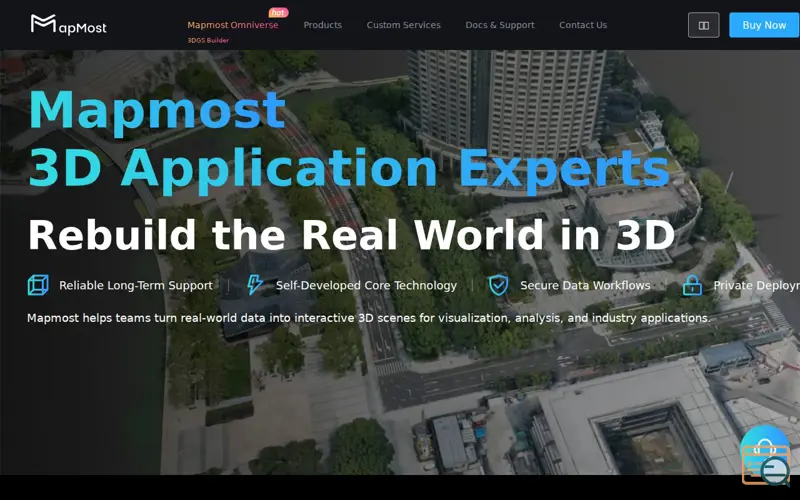Open the Mapmost Omniverse menu
The width and height of the screenshot is (800, 500).
tap(233, 25)
